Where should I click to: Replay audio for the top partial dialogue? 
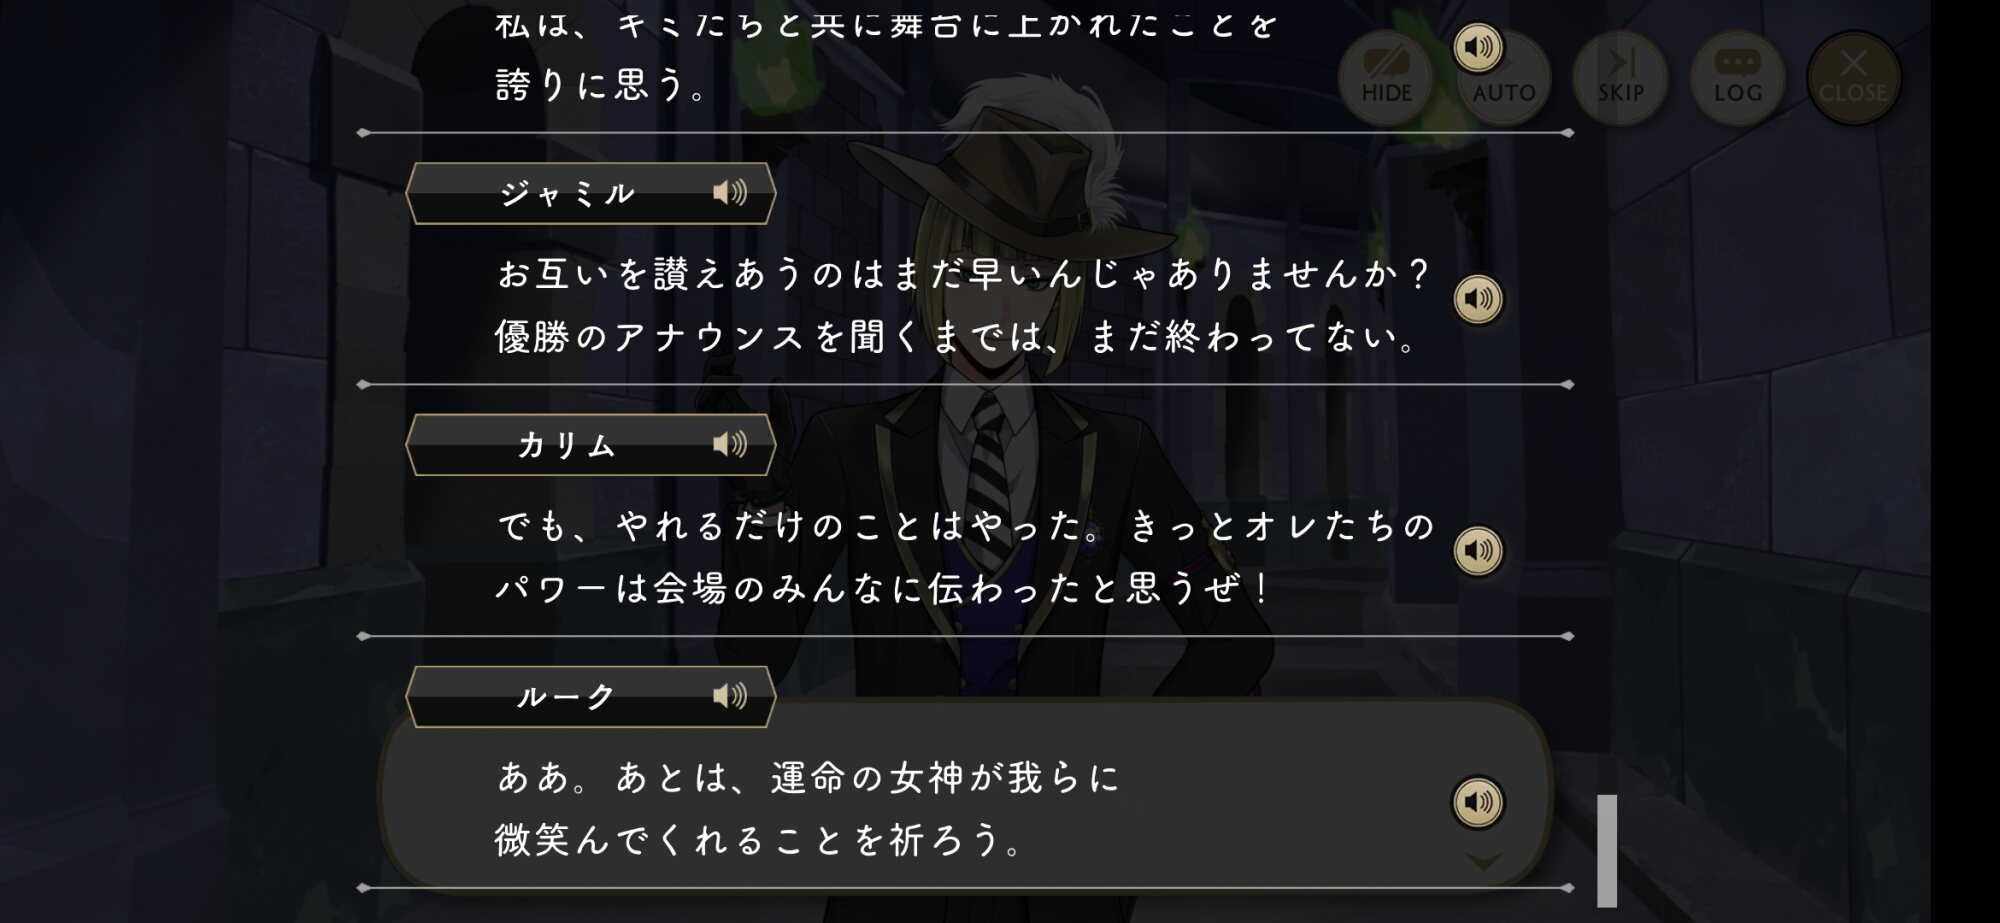(1478, 47)
